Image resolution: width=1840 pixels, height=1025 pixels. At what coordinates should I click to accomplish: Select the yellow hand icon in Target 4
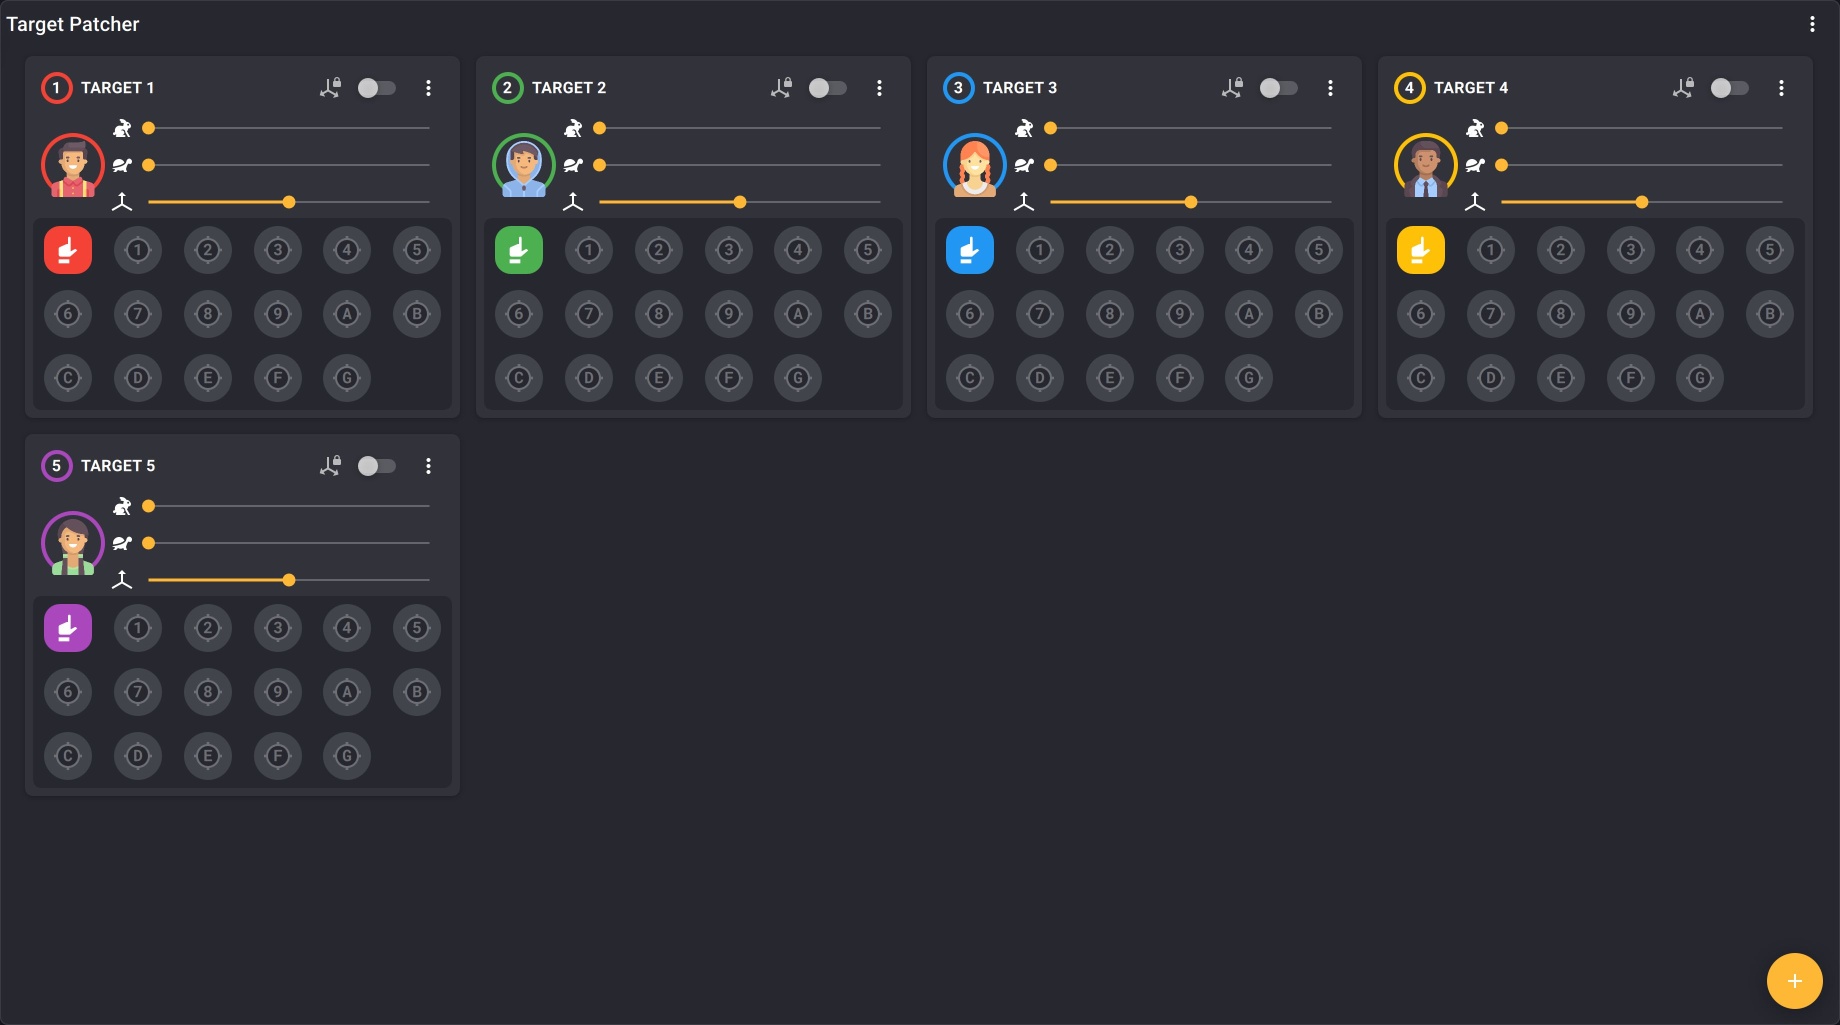point(1421,250)
